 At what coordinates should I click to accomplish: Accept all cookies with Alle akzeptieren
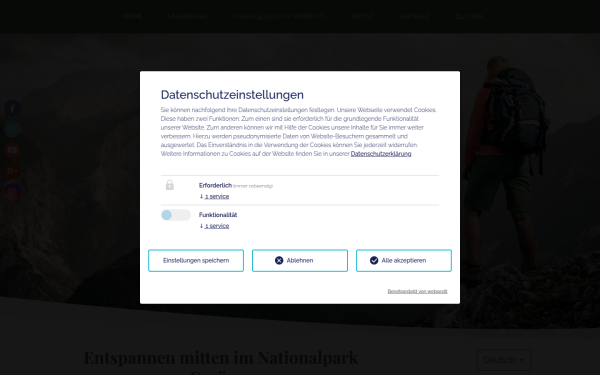click(x=404, y=261)
